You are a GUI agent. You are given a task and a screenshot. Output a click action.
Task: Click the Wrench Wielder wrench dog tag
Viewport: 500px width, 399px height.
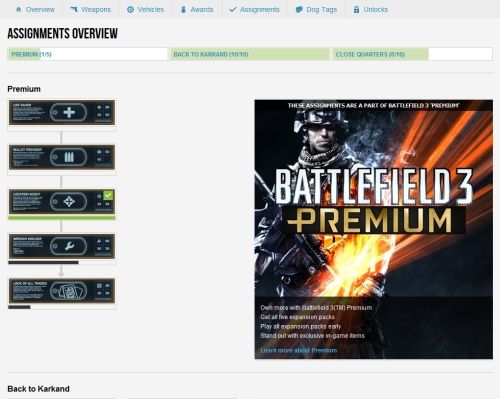coord(69,246)
